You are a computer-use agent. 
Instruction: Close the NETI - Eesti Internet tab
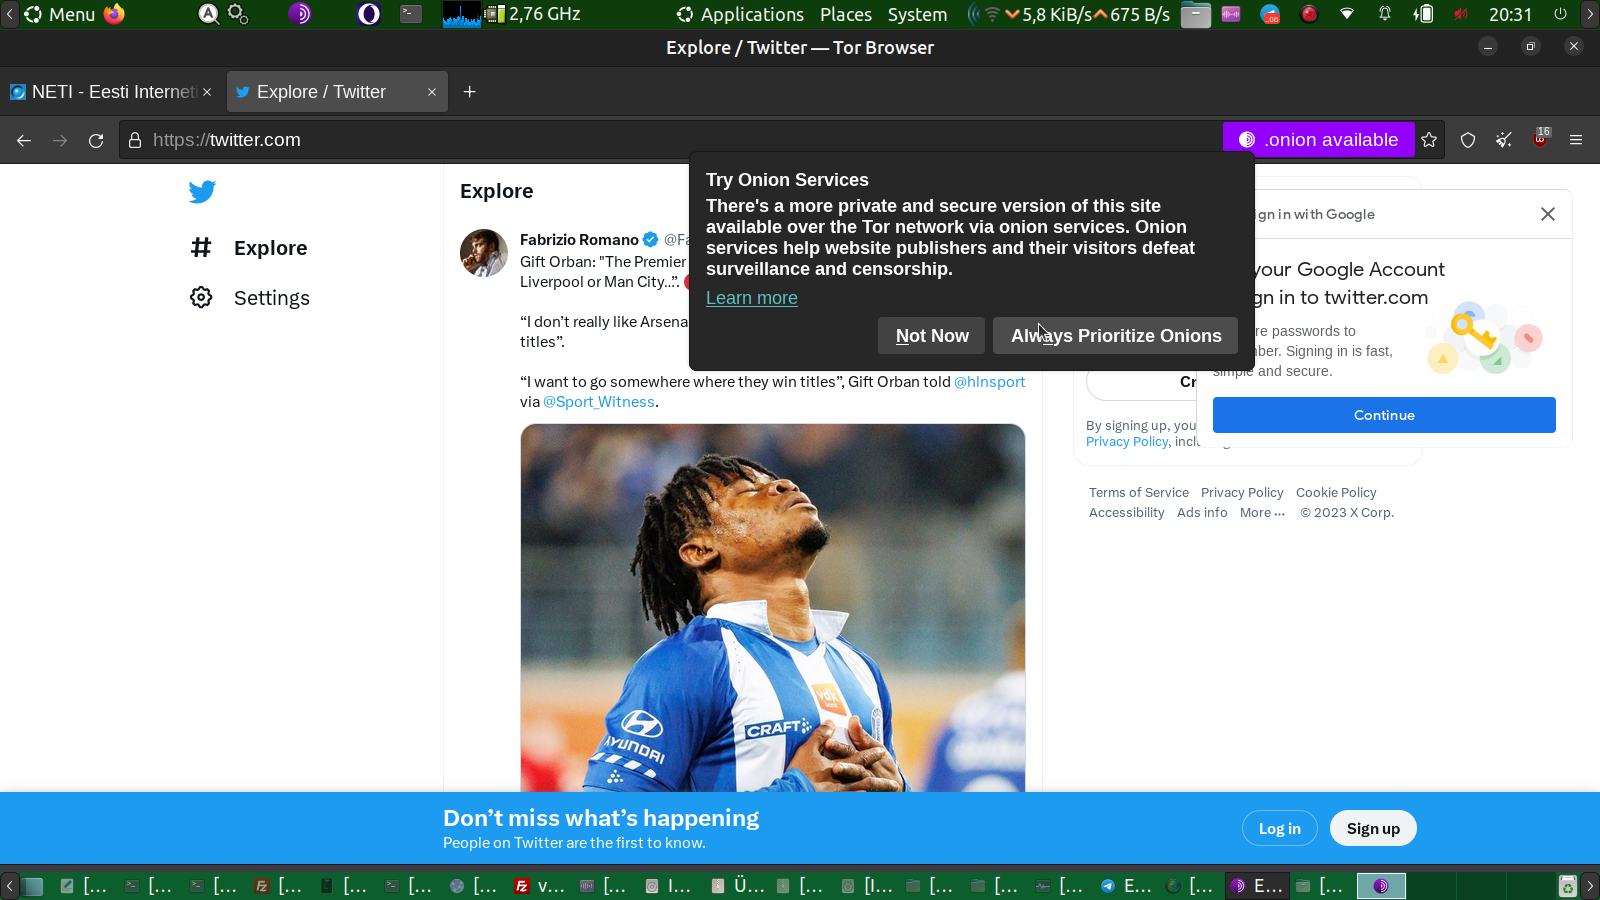(x=207, y=92)
